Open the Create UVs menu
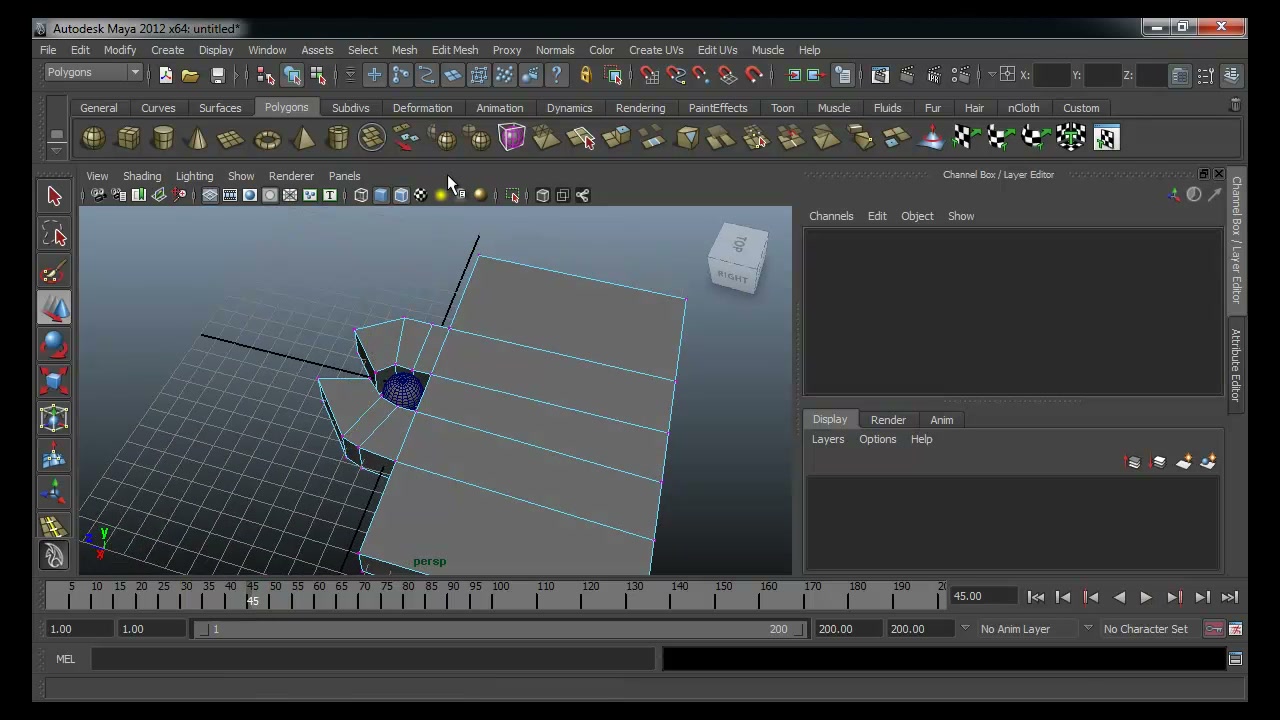Viewport: 1280px width, 720px height. [656, 50]
